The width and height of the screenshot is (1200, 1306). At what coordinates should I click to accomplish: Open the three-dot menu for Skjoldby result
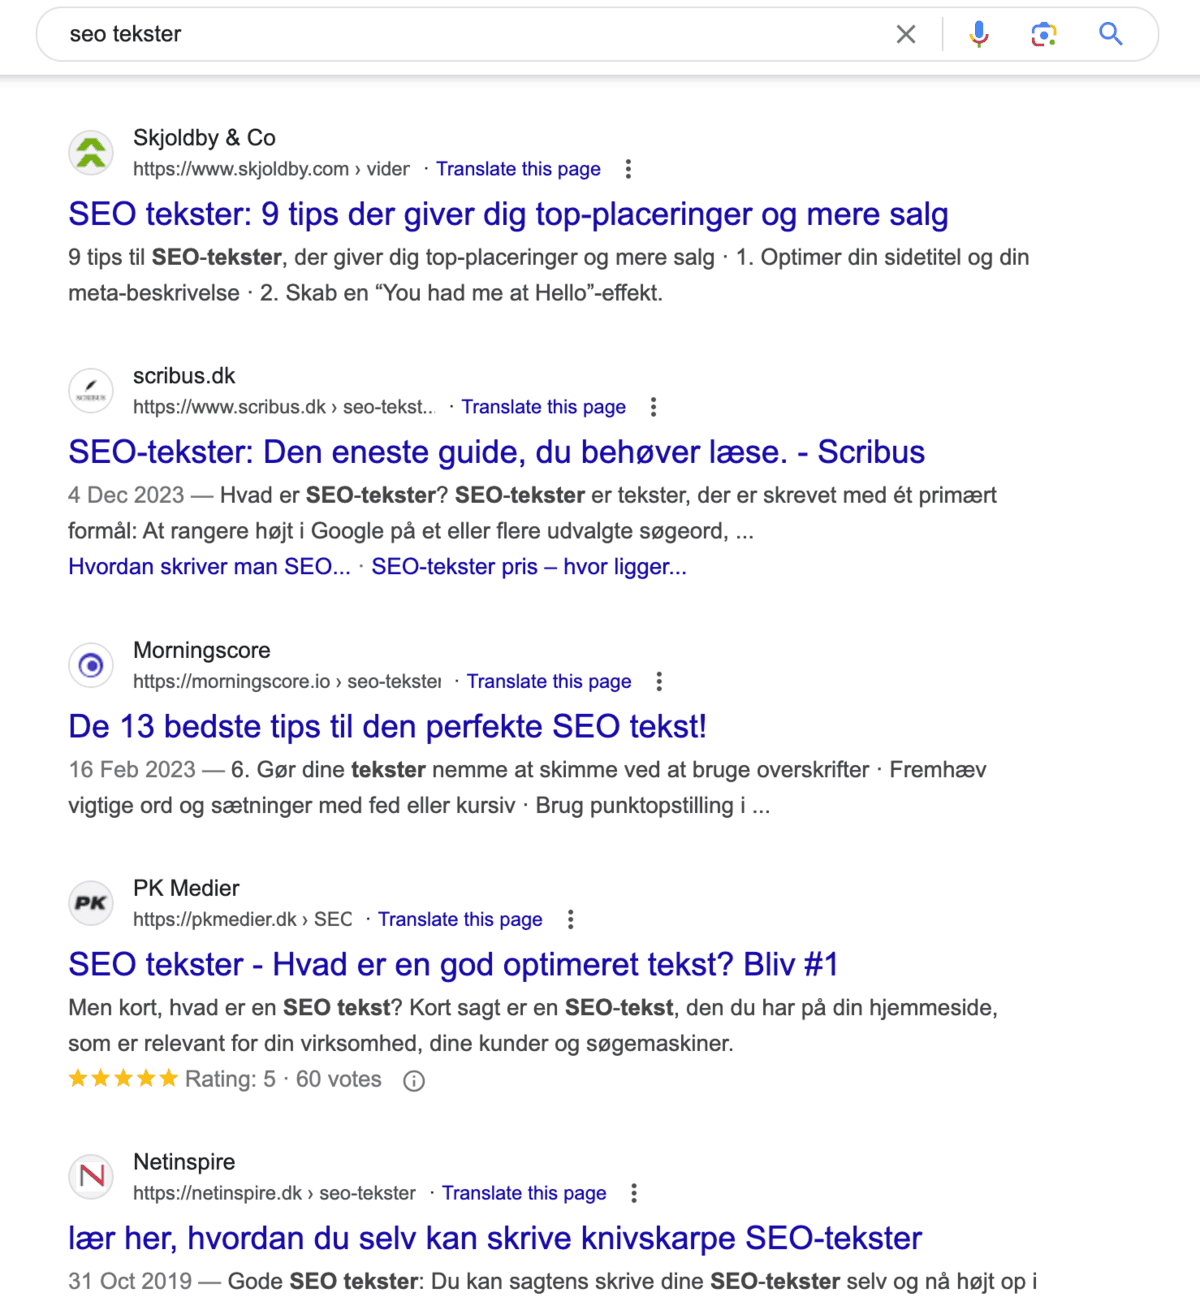(x=628, y=169)
